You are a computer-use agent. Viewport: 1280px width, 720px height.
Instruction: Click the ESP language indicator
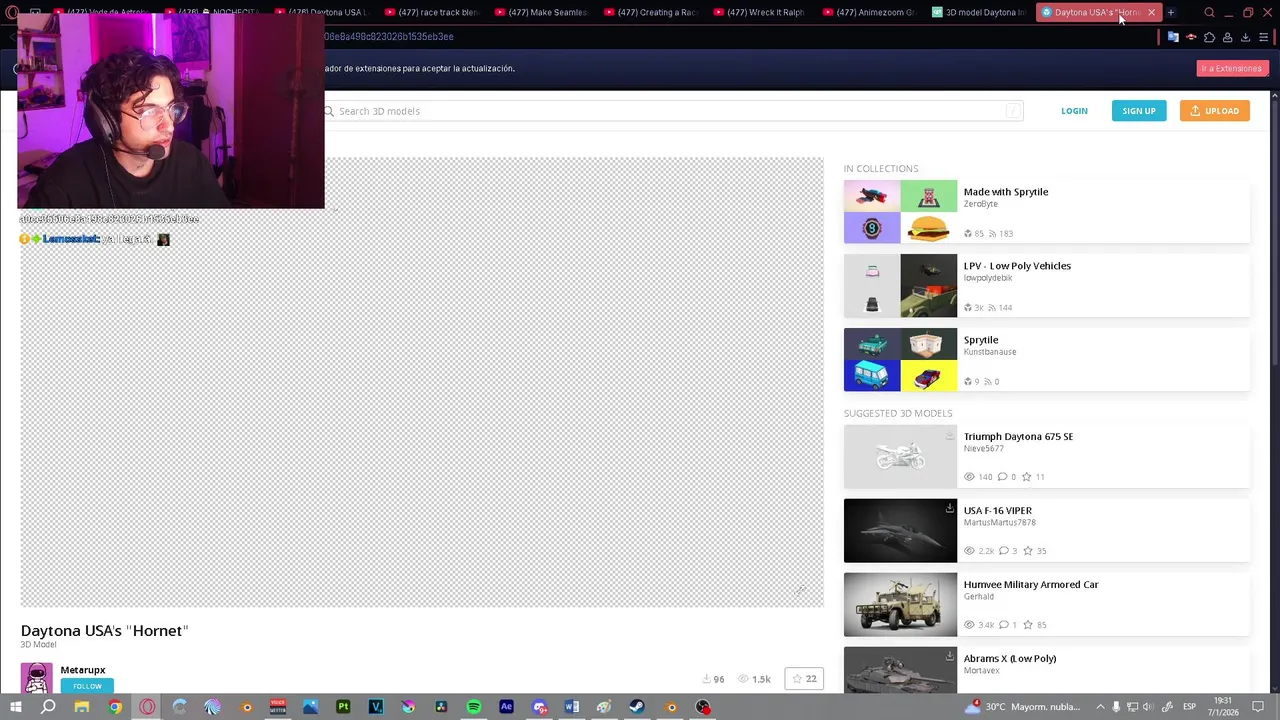(x=1189, y=707)
